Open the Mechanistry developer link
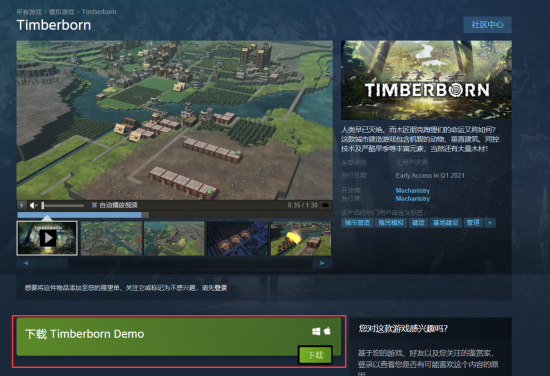The width and height of the screenshot is (550, 376). point(412,190)
